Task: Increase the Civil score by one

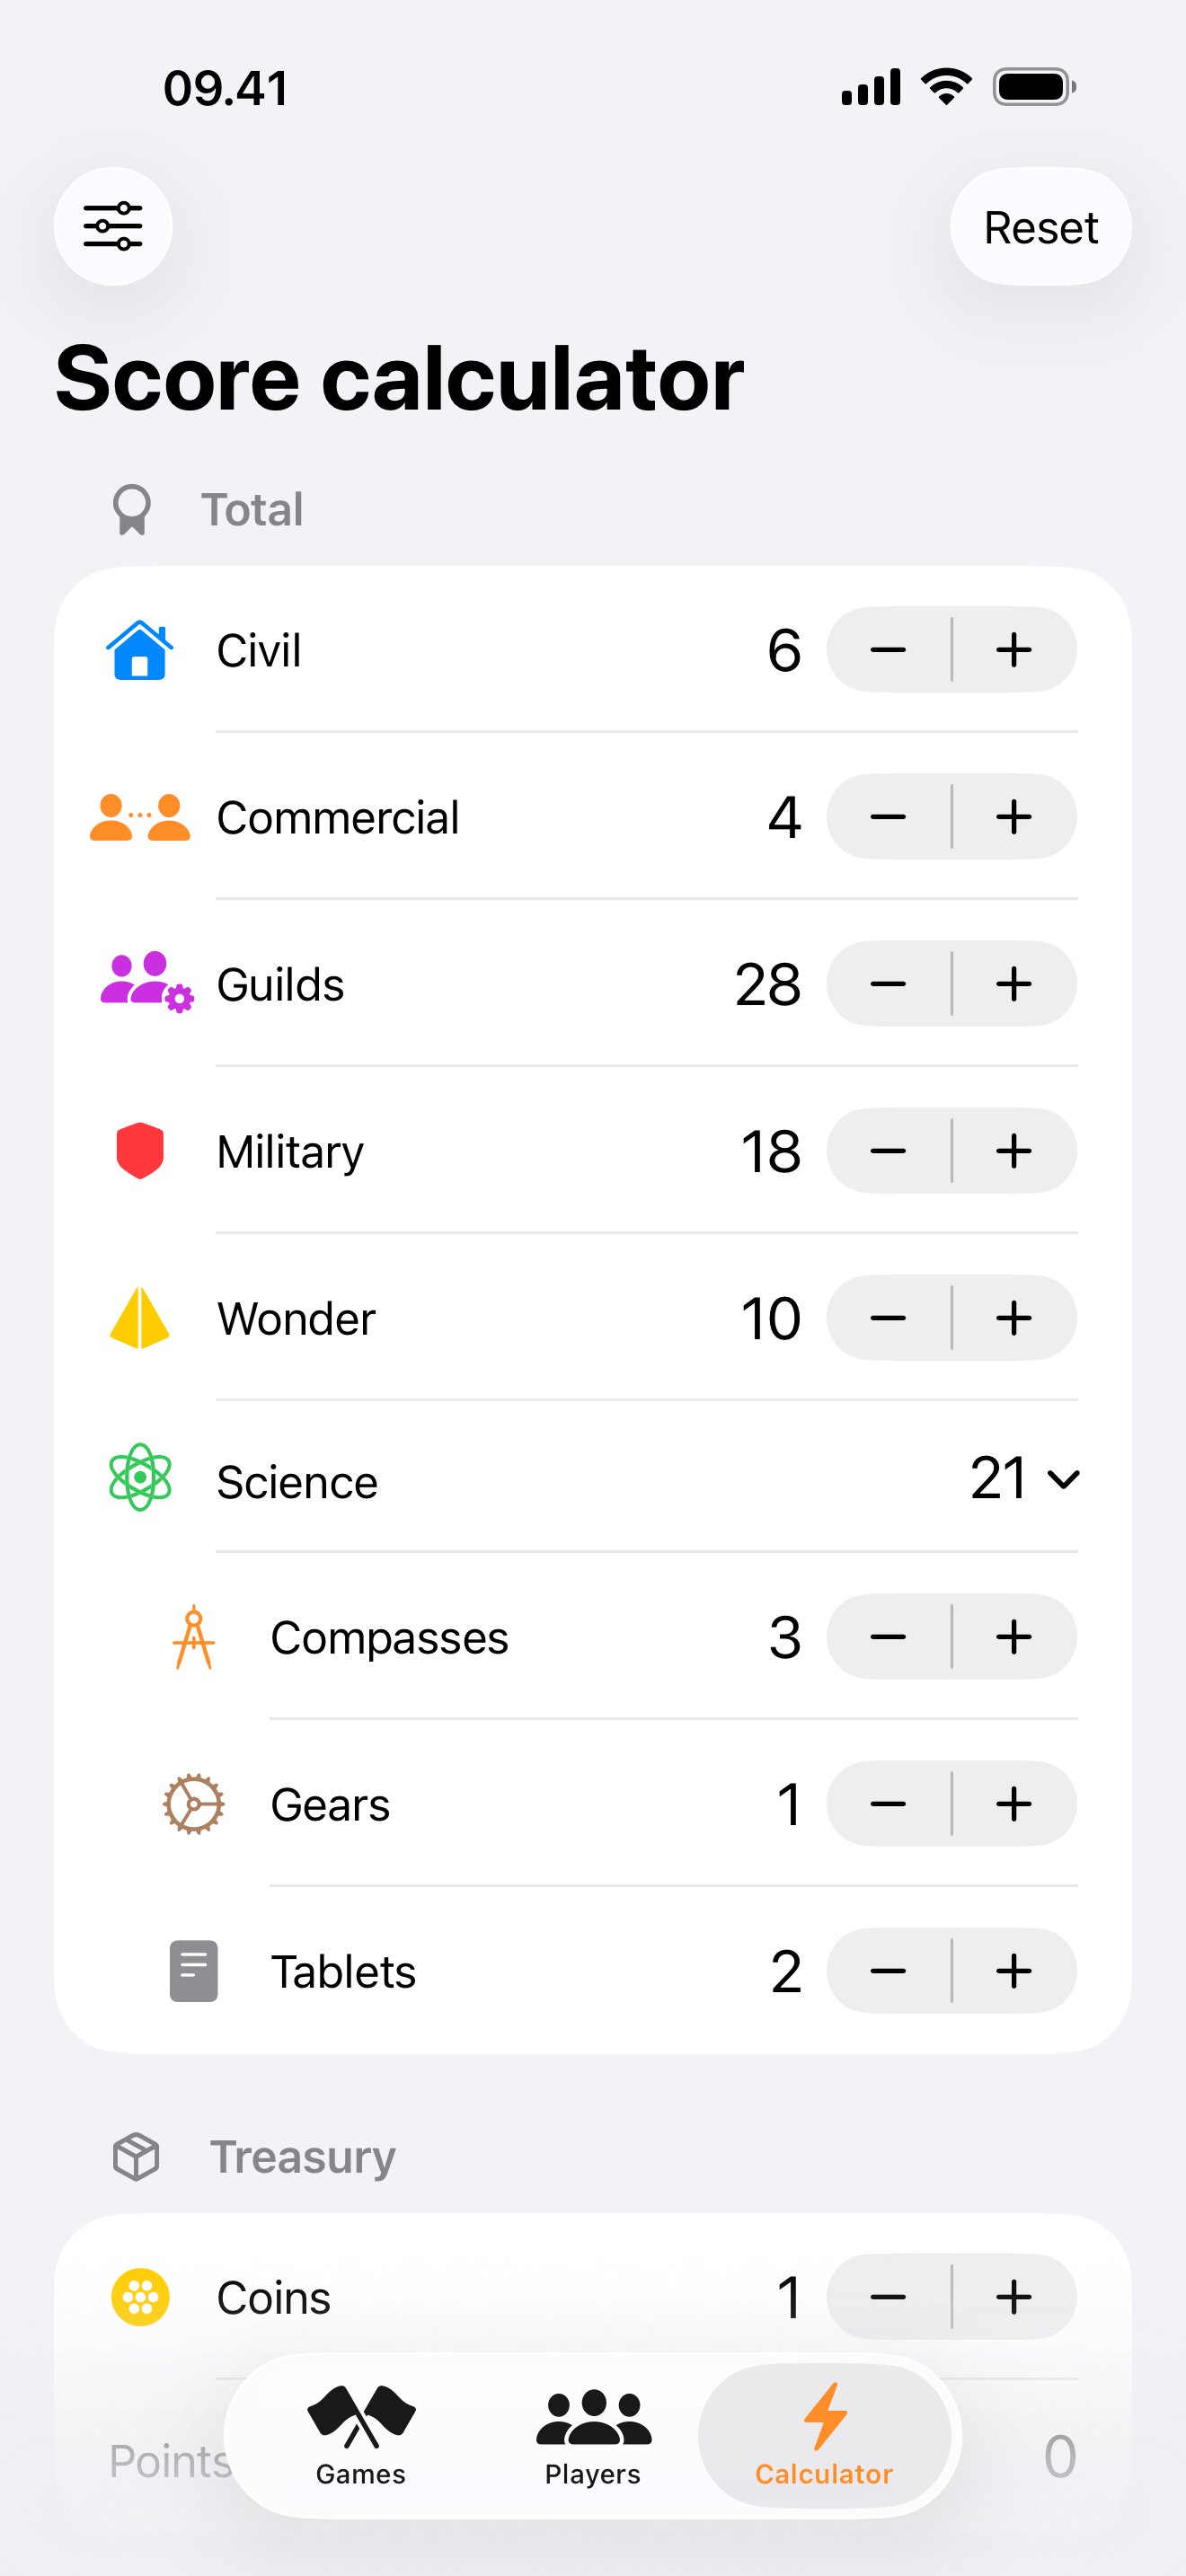Action: click(1014, 650)
